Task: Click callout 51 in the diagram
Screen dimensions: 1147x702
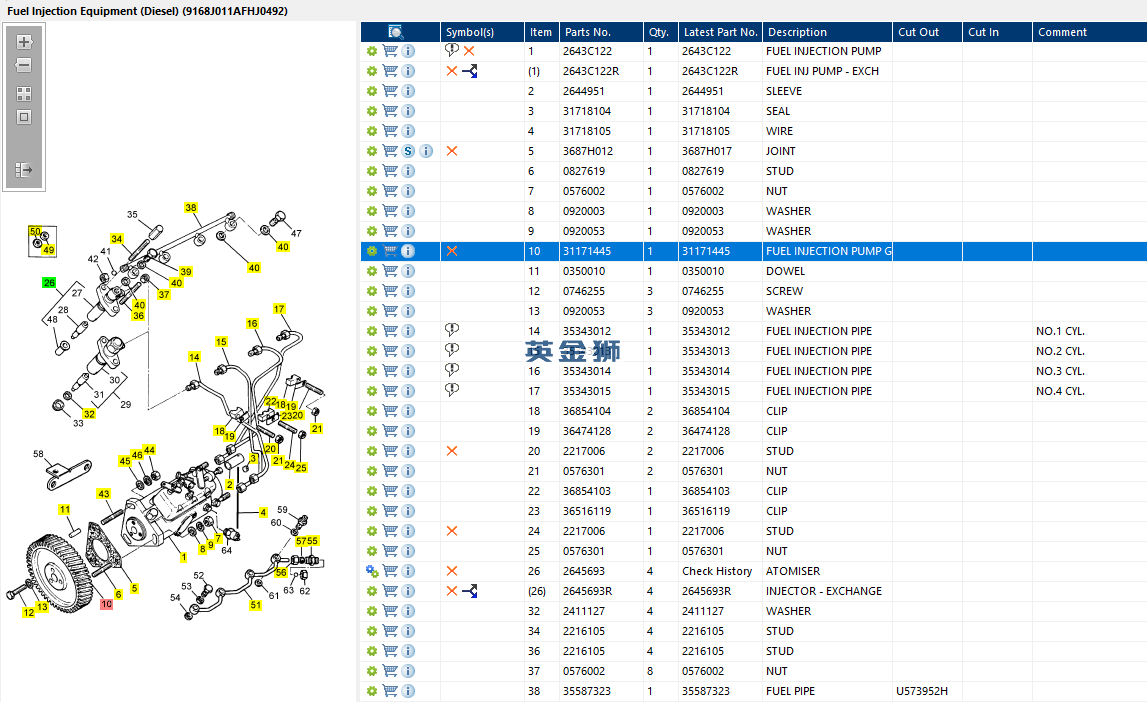Action: click(x=255, y=605)
